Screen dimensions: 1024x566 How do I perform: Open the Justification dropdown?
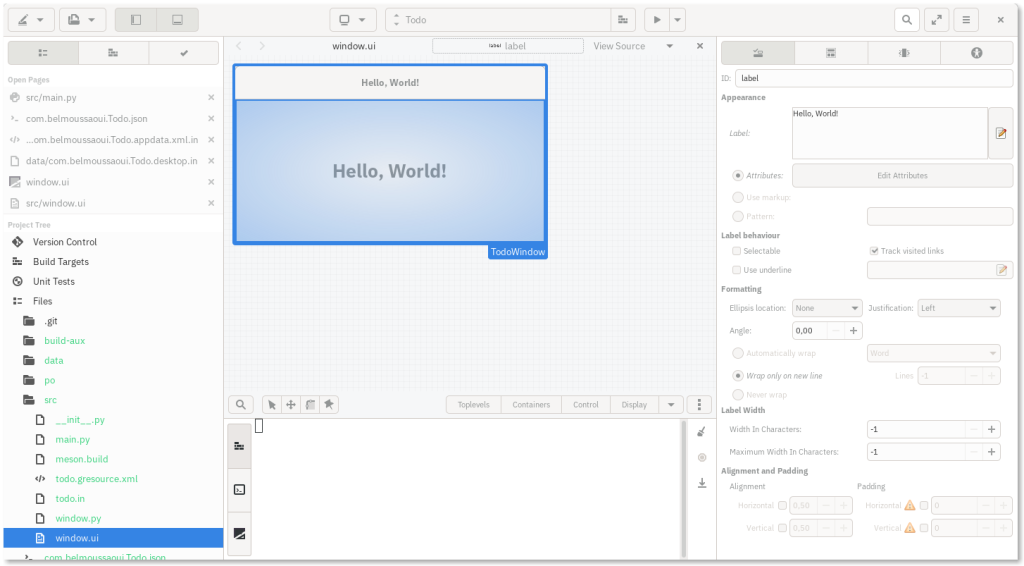[x=959, y=308]
